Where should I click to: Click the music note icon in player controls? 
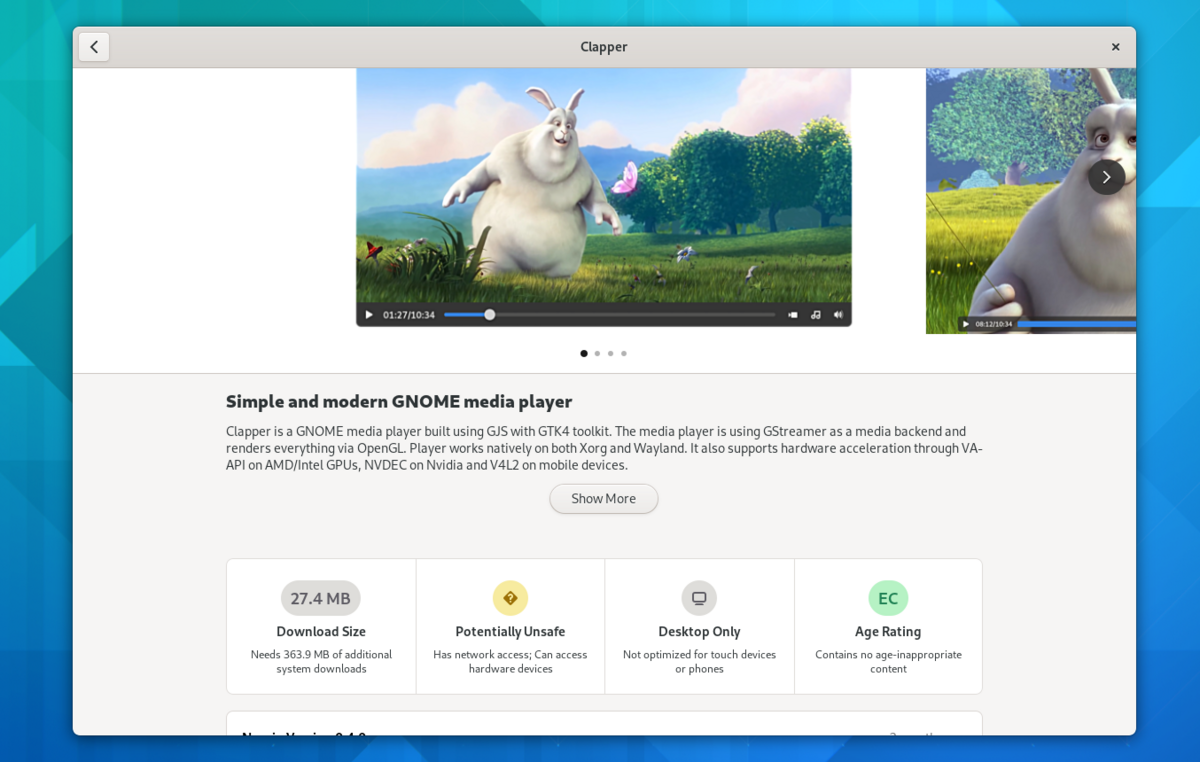pos(815,314)
